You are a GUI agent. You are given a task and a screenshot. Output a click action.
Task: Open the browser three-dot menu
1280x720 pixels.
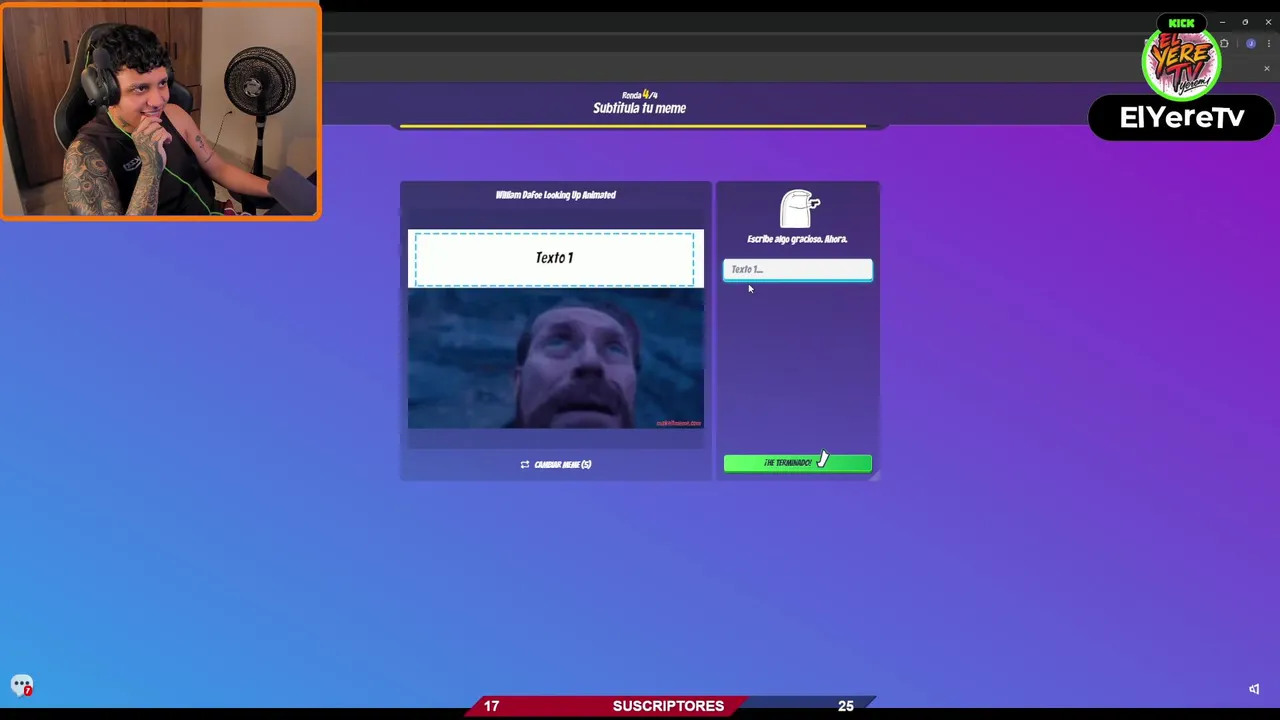(x=1268, y=44)
